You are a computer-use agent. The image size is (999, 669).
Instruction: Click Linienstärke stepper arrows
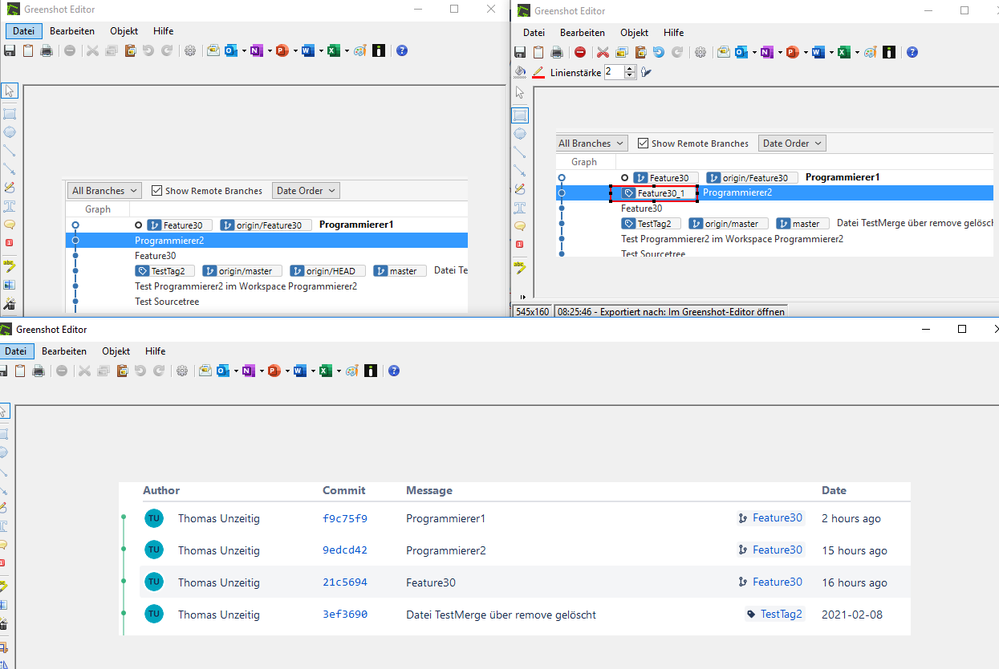coord(630,72)
